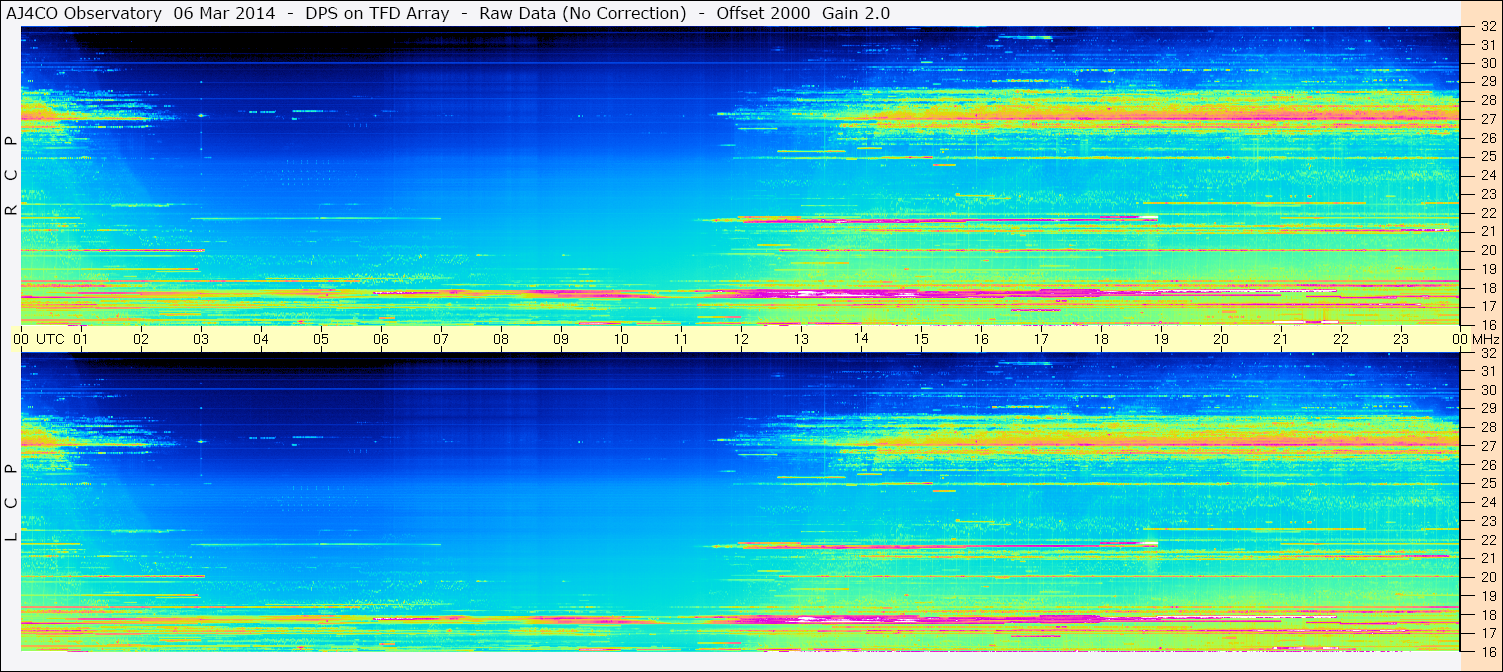This screenshot has height=672, width=1503.
Task: Click the LCP label of the lower spectrogram
Action: (x=11, y=503)
